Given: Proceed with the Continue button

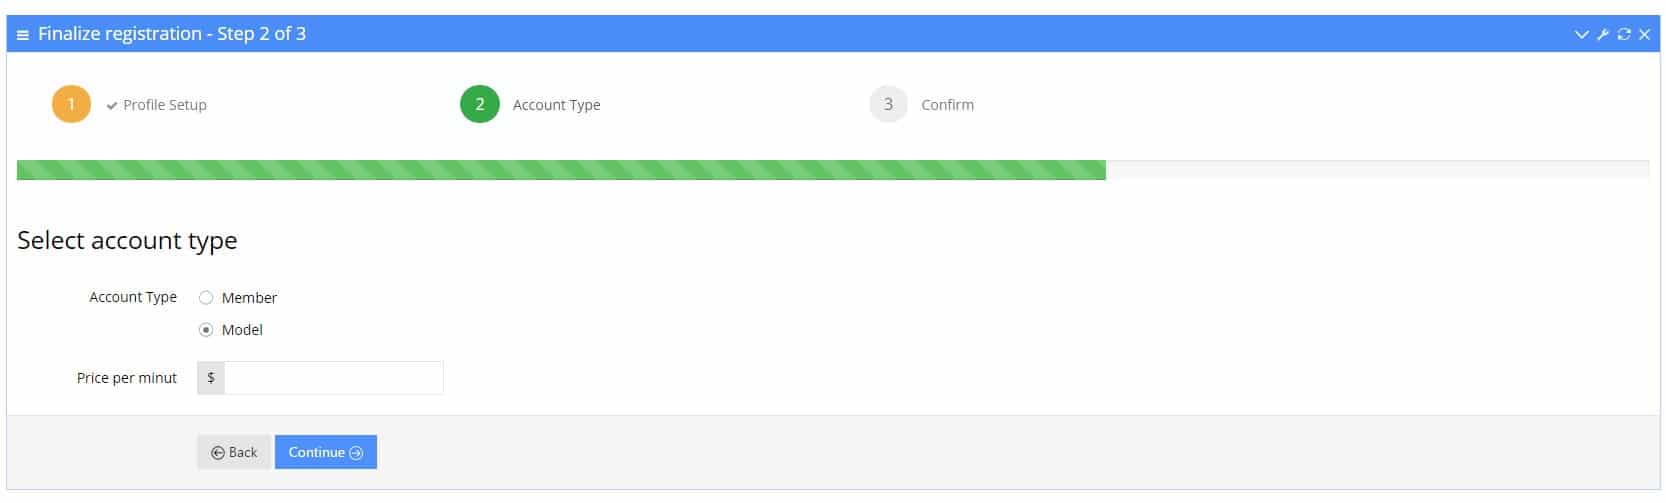Looking at the screenshot, I should click(326, 452).
